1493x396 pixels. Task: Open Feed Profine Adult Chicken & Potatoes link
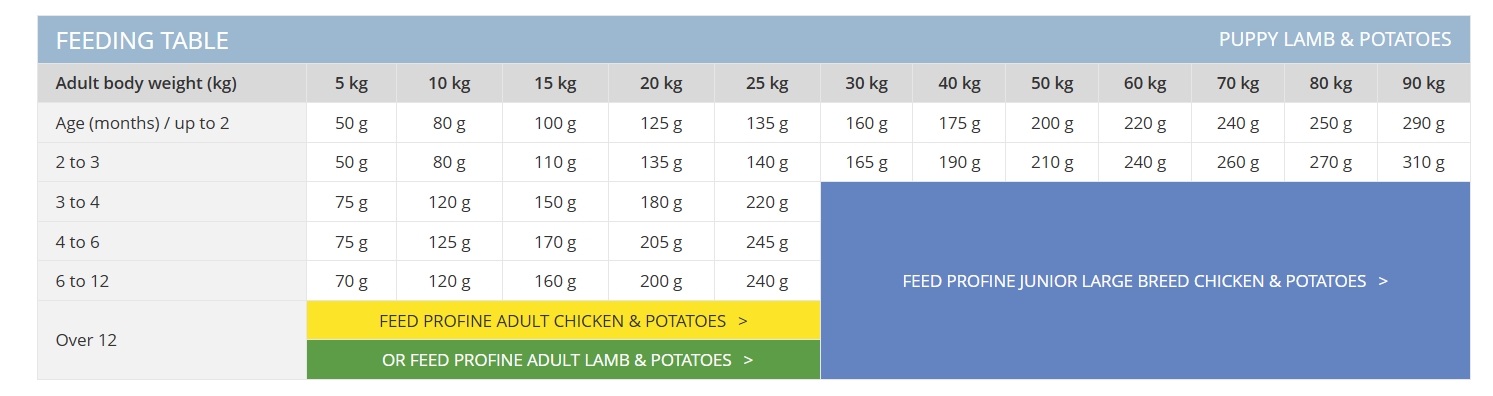pyautogui.click(x=563, y=321)
